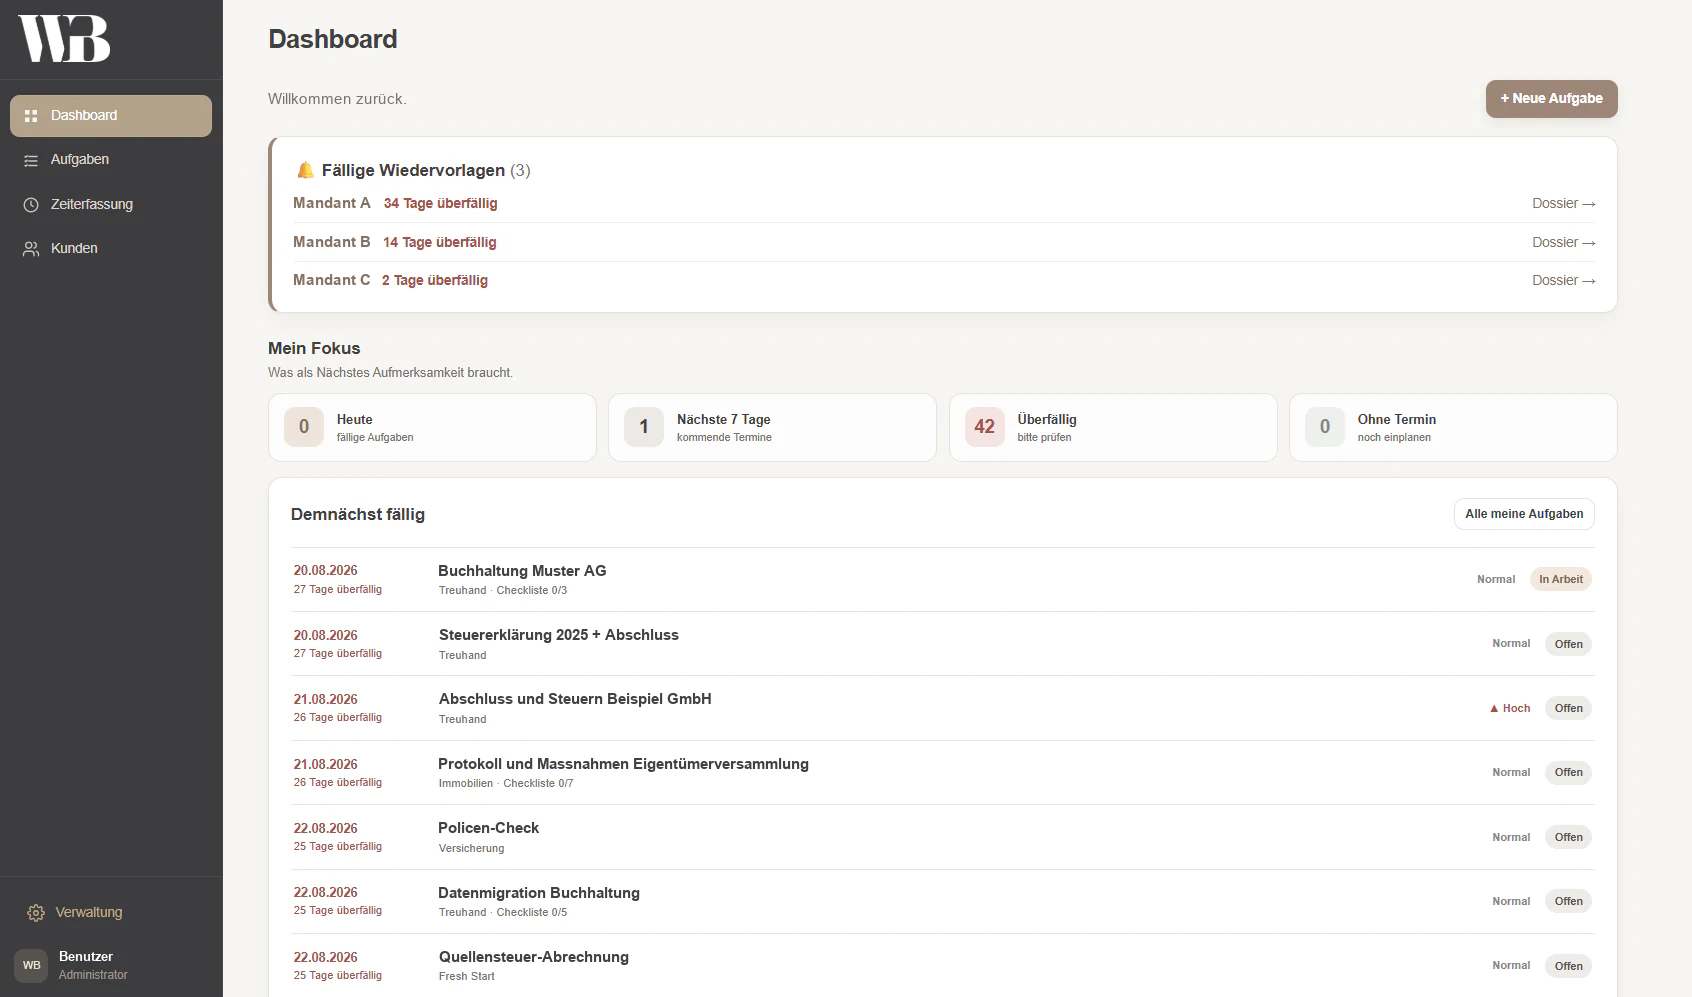Open task Datenmigration Buchhaltung
The width and height of the screenshot is (1692, 997).
pyautogui.click(x=538, y=893)
